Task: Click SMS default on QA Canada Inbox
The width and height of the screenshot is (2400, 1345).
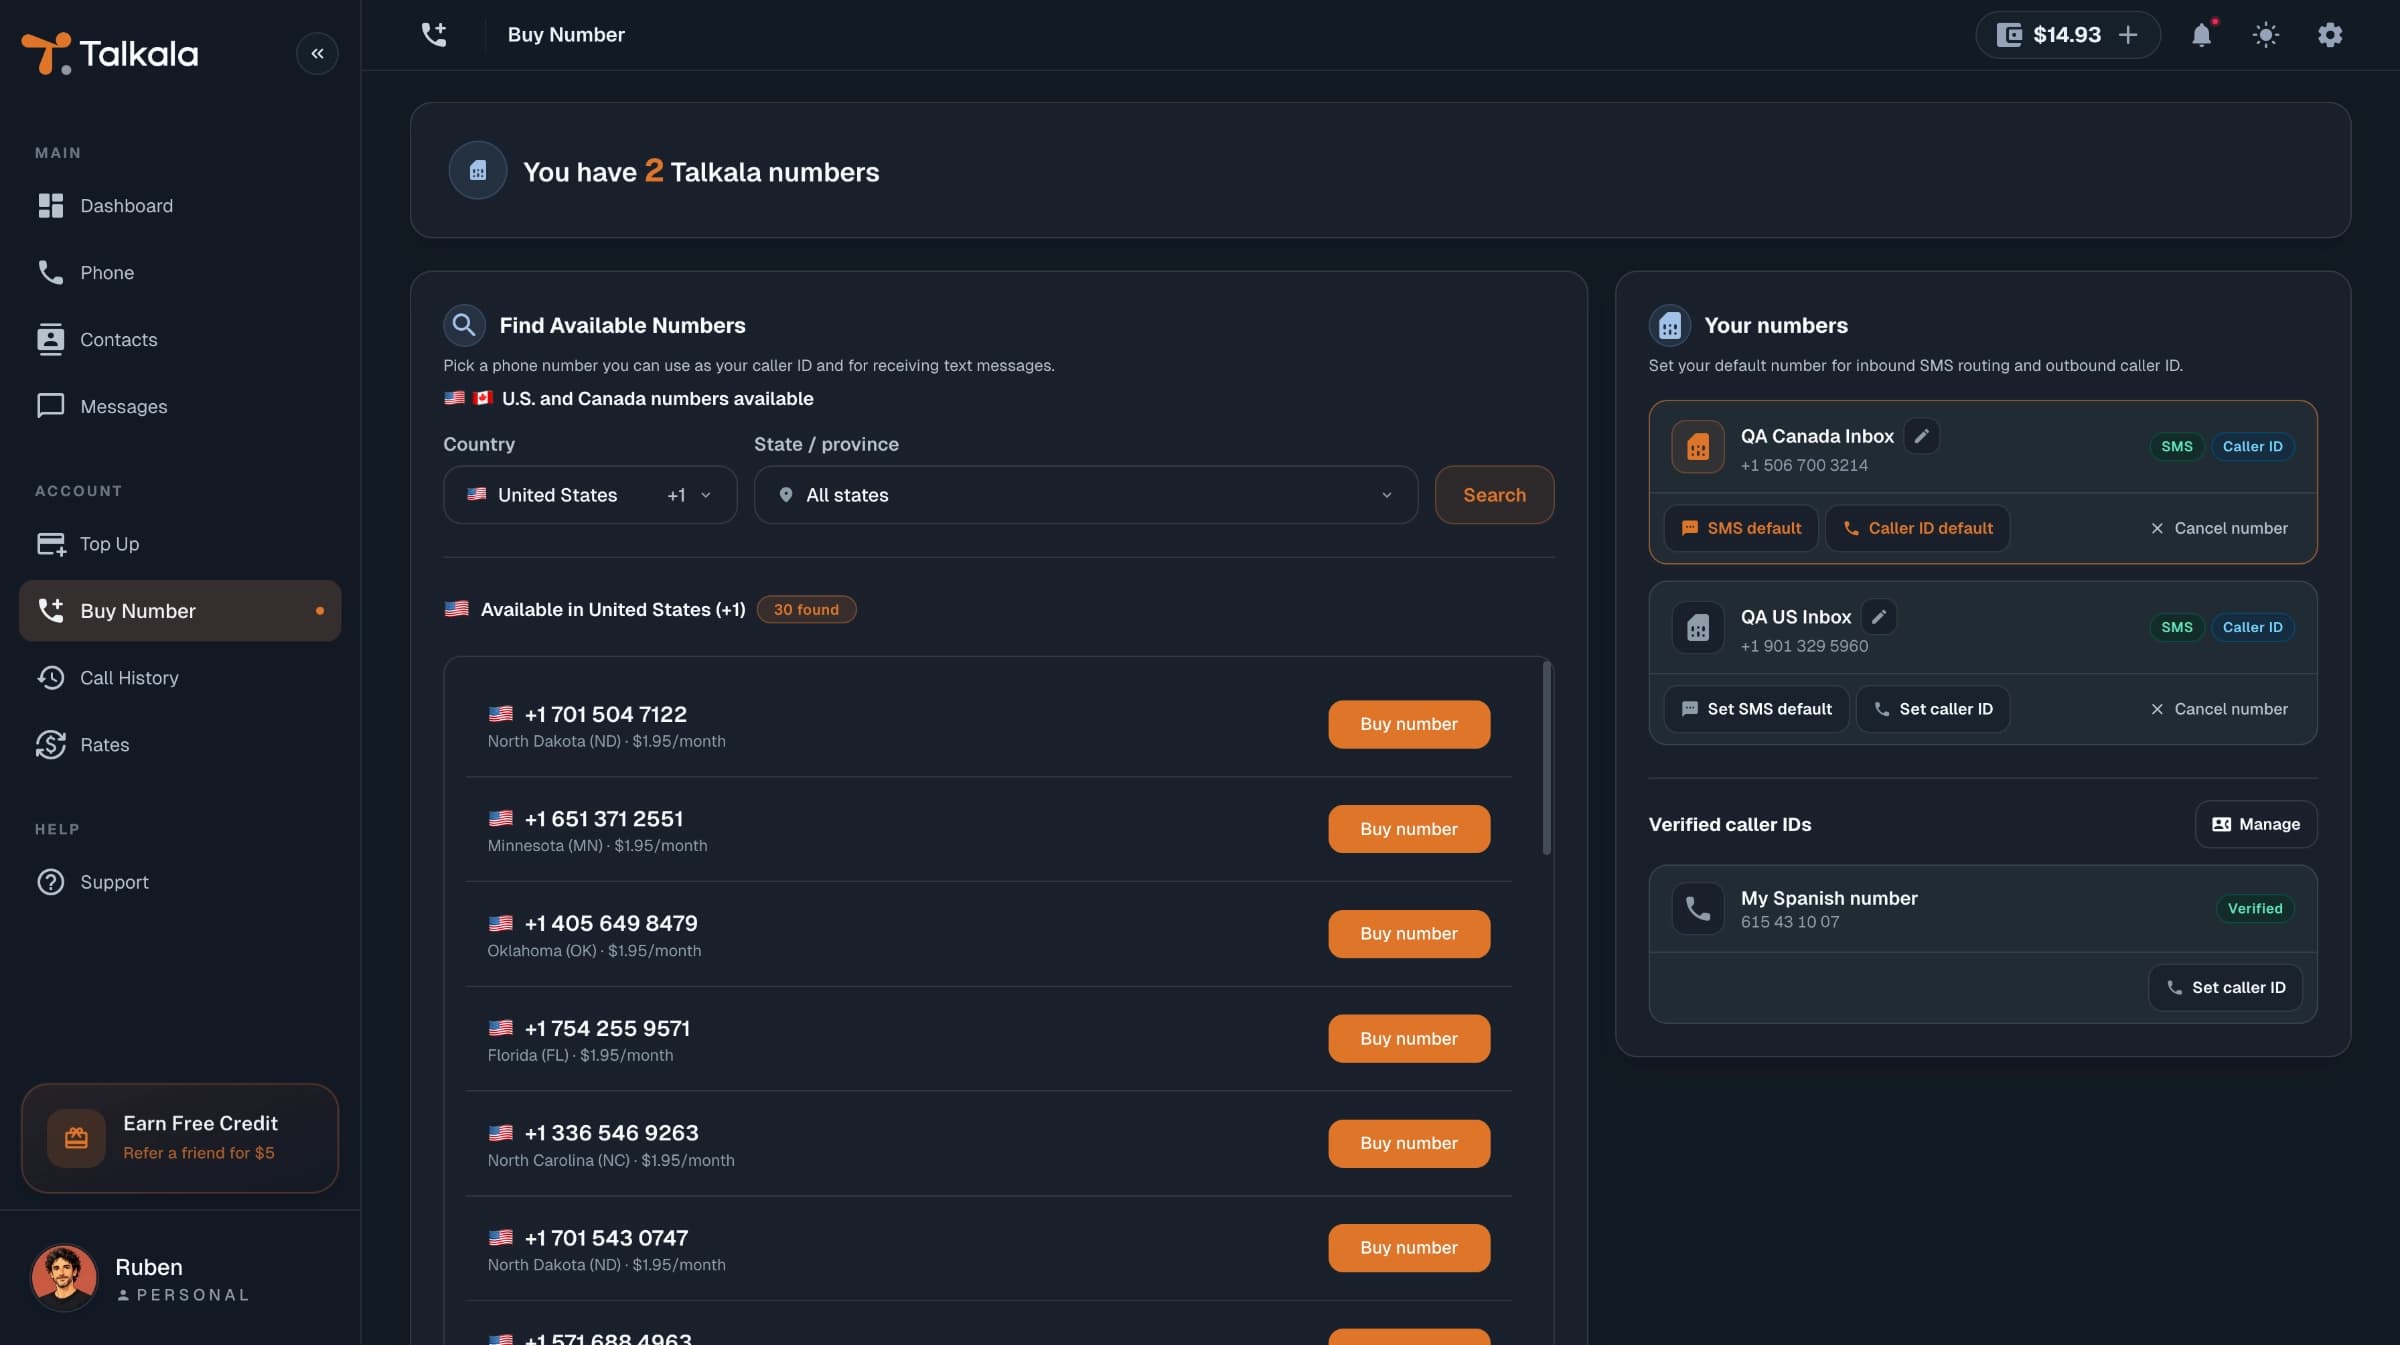Action: 1741,528
